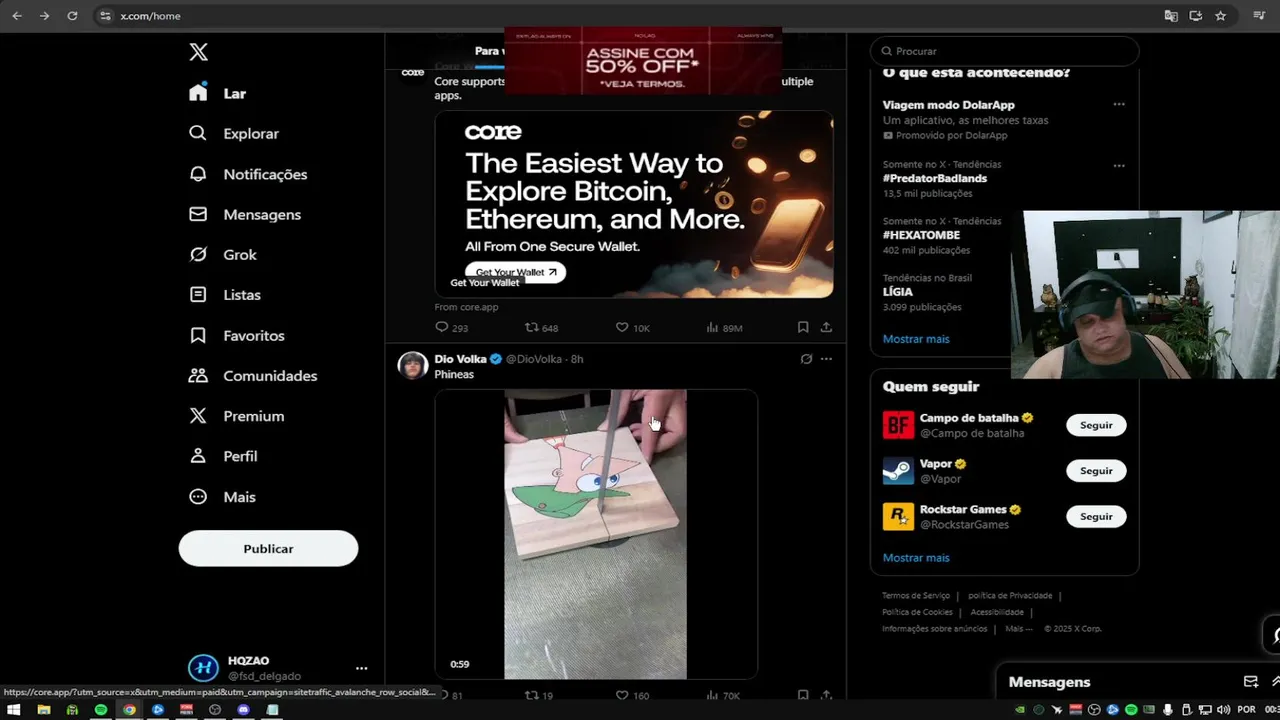Repost the Dio Volka post
This screenshot has width=1280, height=720.
click(x=539, y=695)
